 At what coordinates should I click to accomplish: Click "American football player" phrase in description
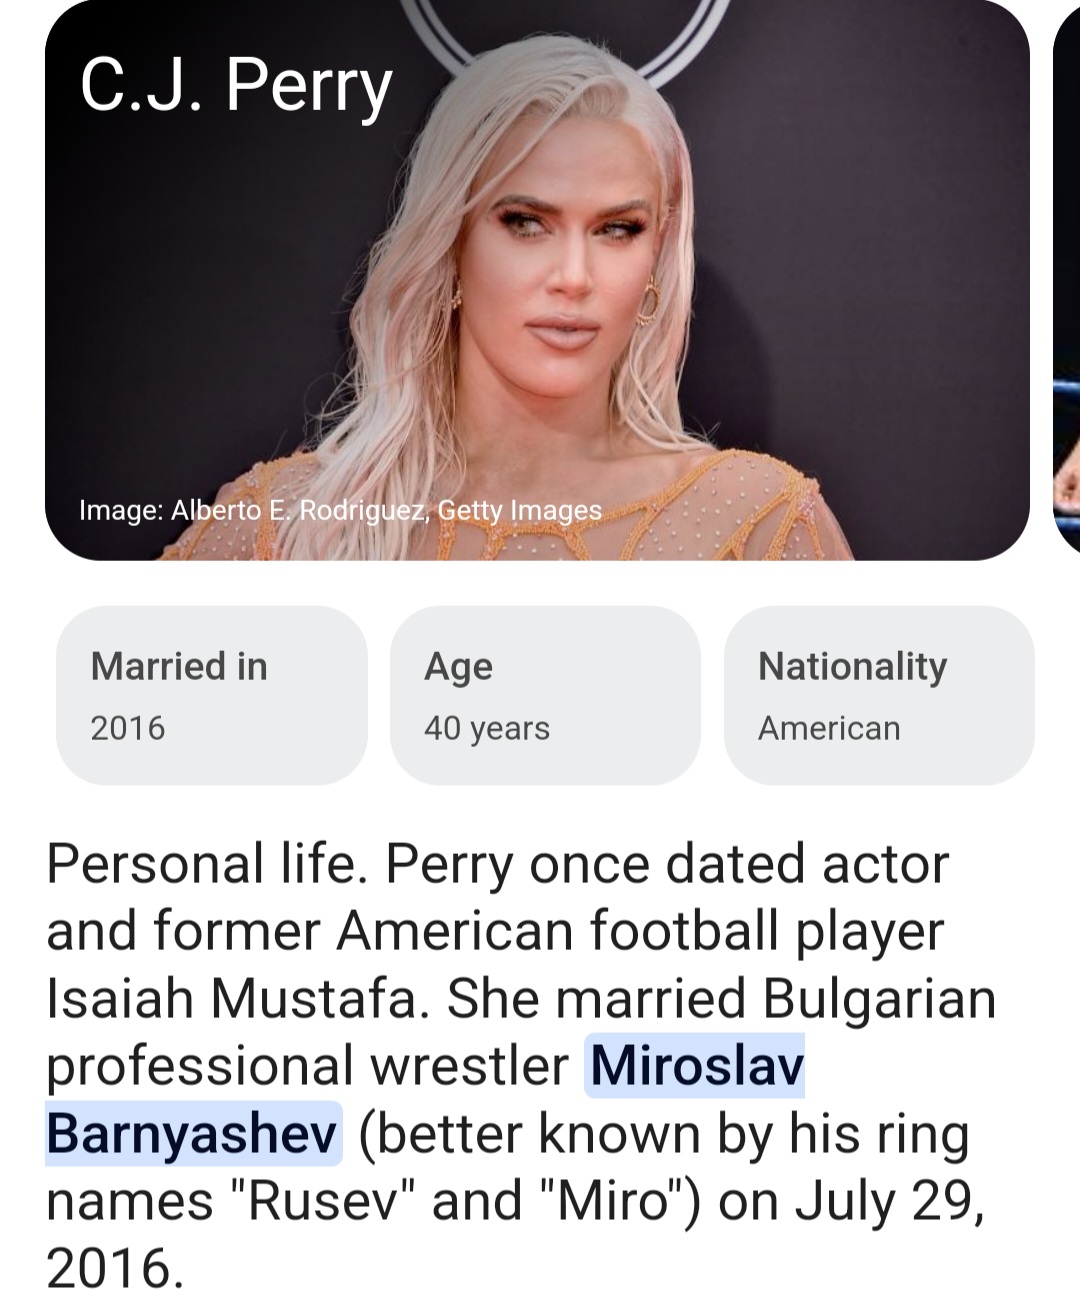click(x=640, y=933)
